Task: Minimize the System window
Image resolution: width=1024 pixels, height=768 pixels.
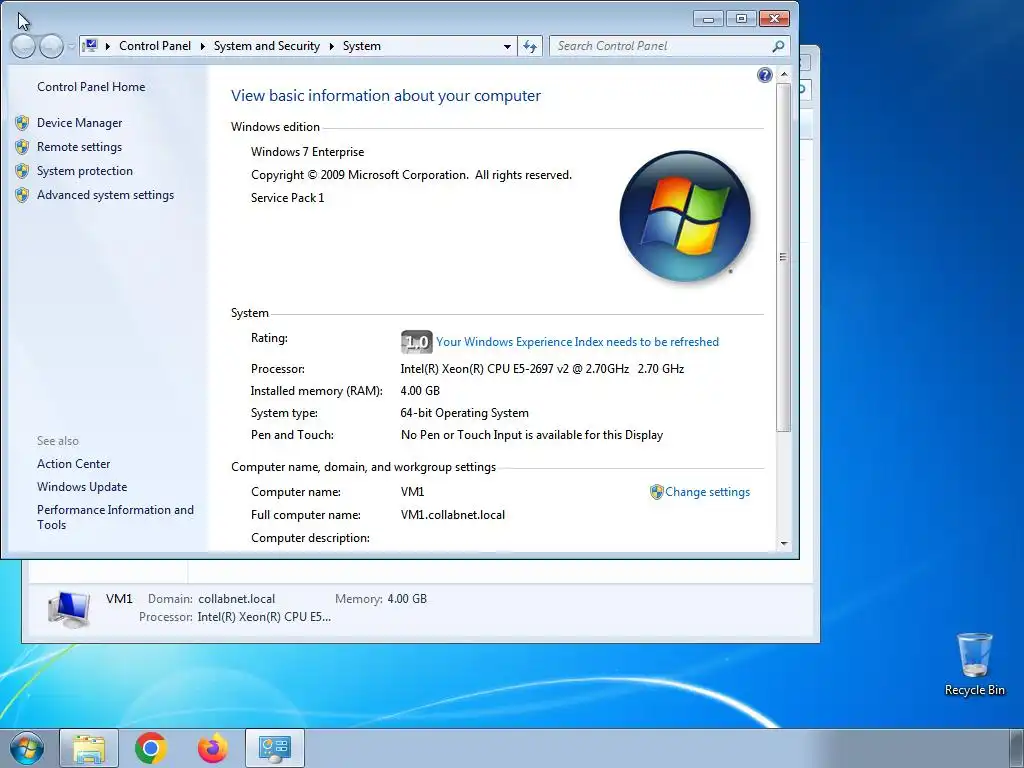Action: coord(708,19)
